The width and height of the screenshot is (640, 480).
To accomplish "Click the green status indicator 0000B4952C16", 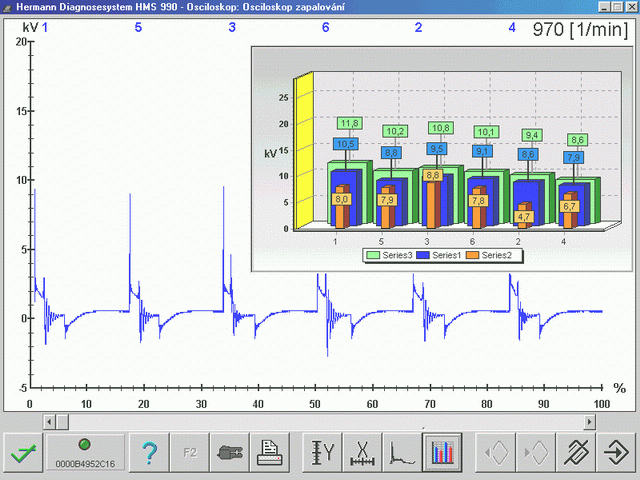I will [85, 453].
